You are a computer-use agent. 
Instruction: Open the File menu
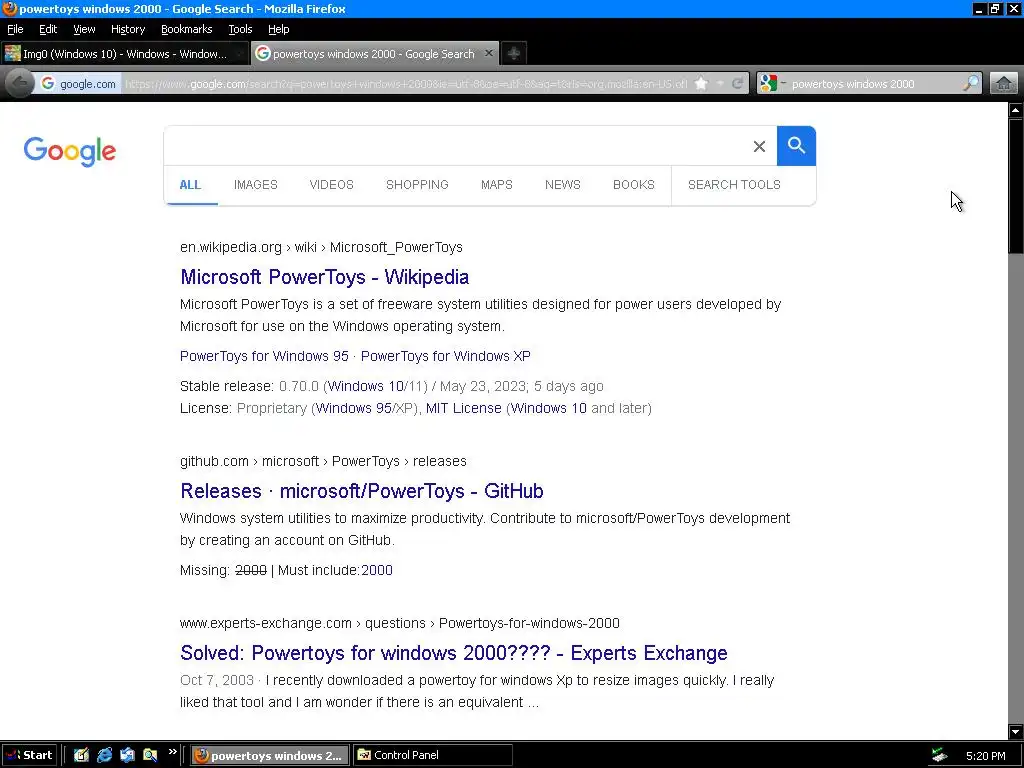[x=15, y=29]
